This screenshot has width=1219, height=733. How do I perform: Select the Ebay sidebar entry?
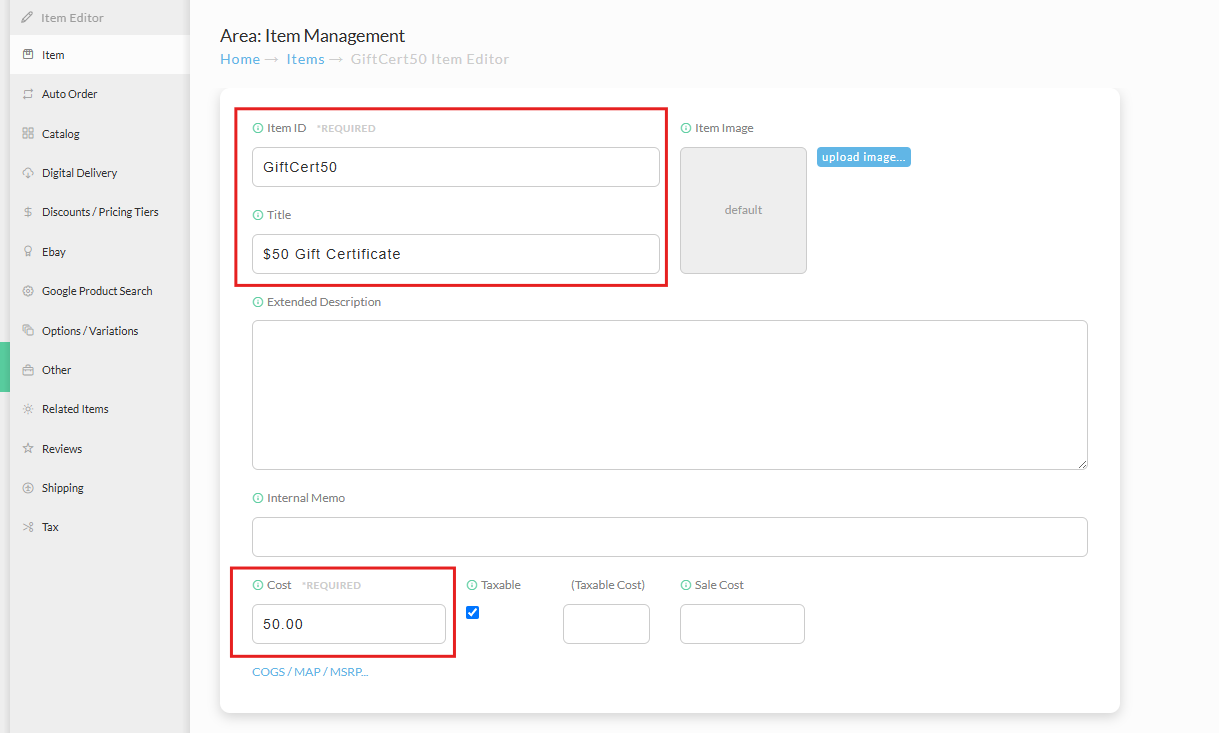(100, 252)
